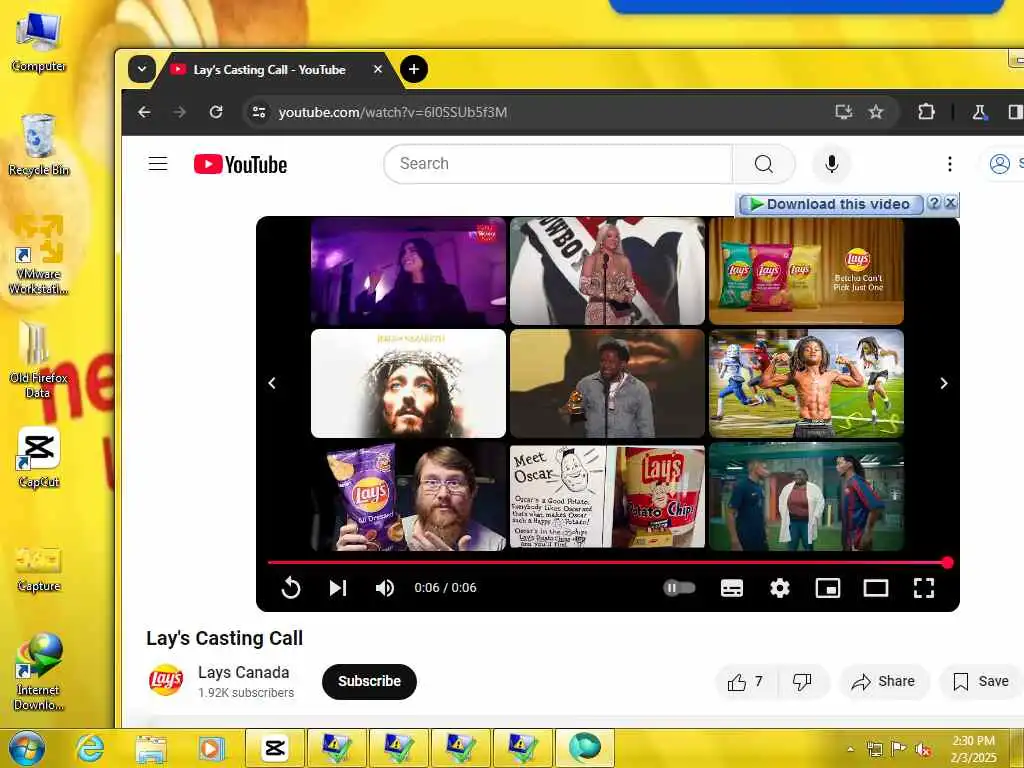Start voice search with the microphone

(x=831, y=164)
